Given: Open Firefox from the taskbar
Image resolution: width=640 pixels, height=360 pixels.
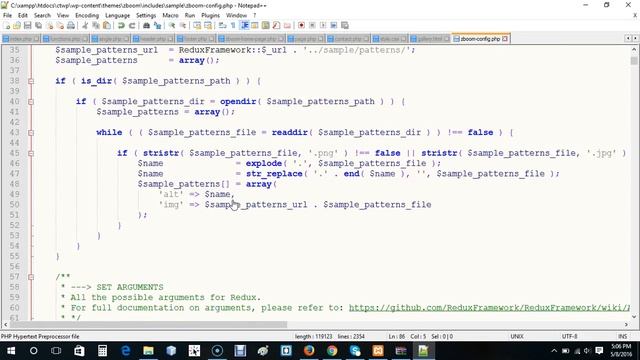Looking at the screenshot, I should coord(309,351).
